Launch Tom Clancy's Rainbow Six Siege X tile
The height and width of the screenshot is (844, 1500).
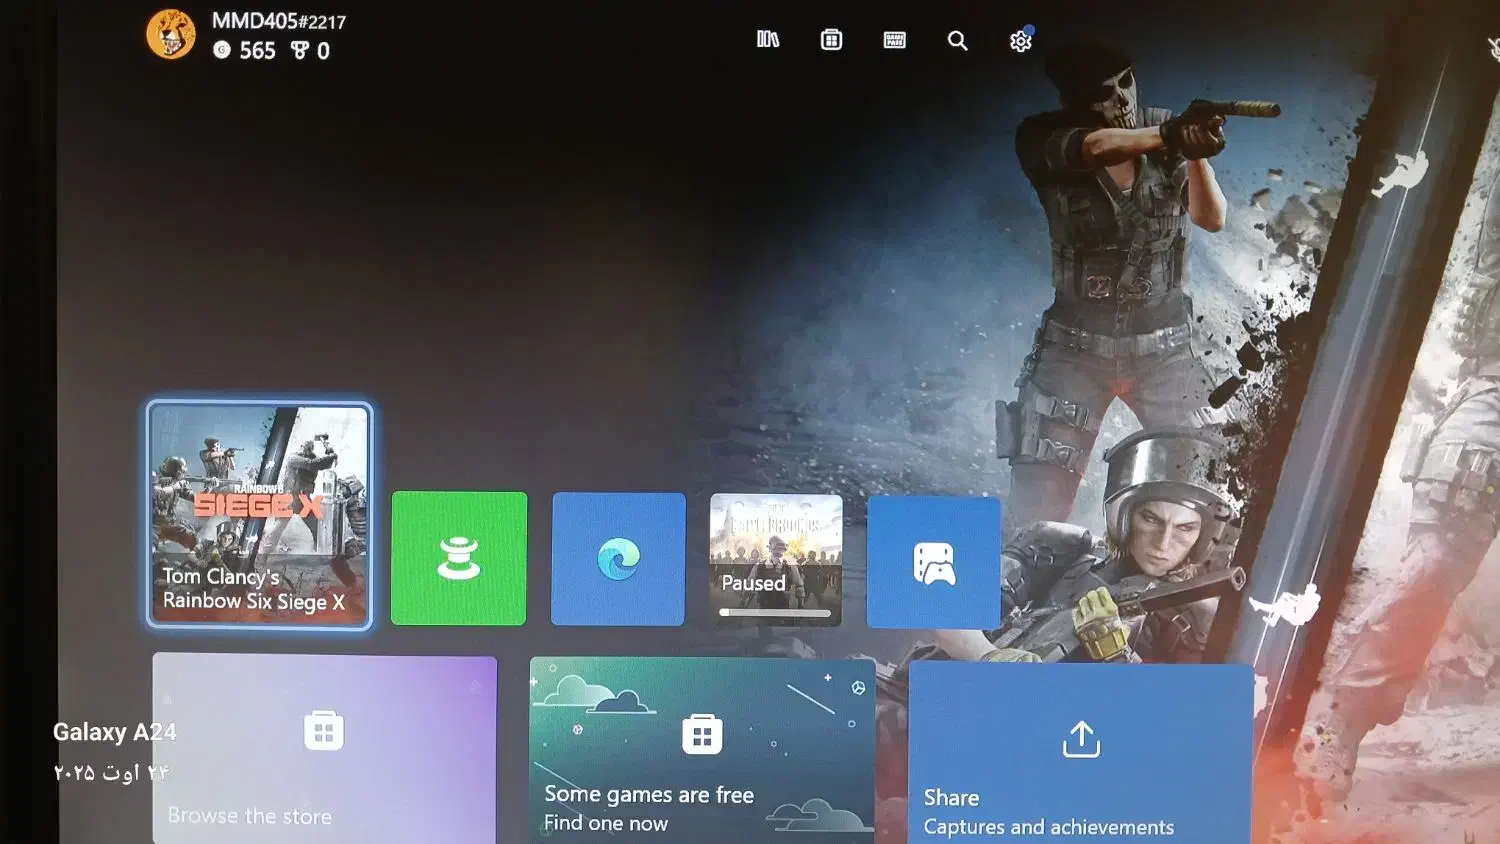[x=260, y=515]
